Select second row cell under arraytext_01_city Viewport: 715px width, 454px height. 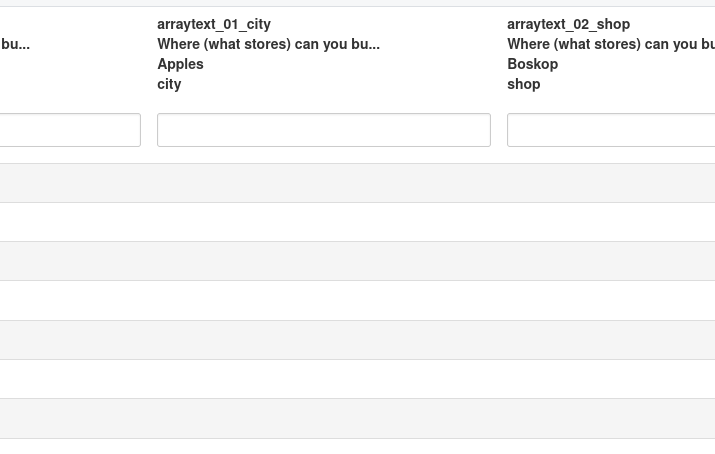(x=323, y=222)
